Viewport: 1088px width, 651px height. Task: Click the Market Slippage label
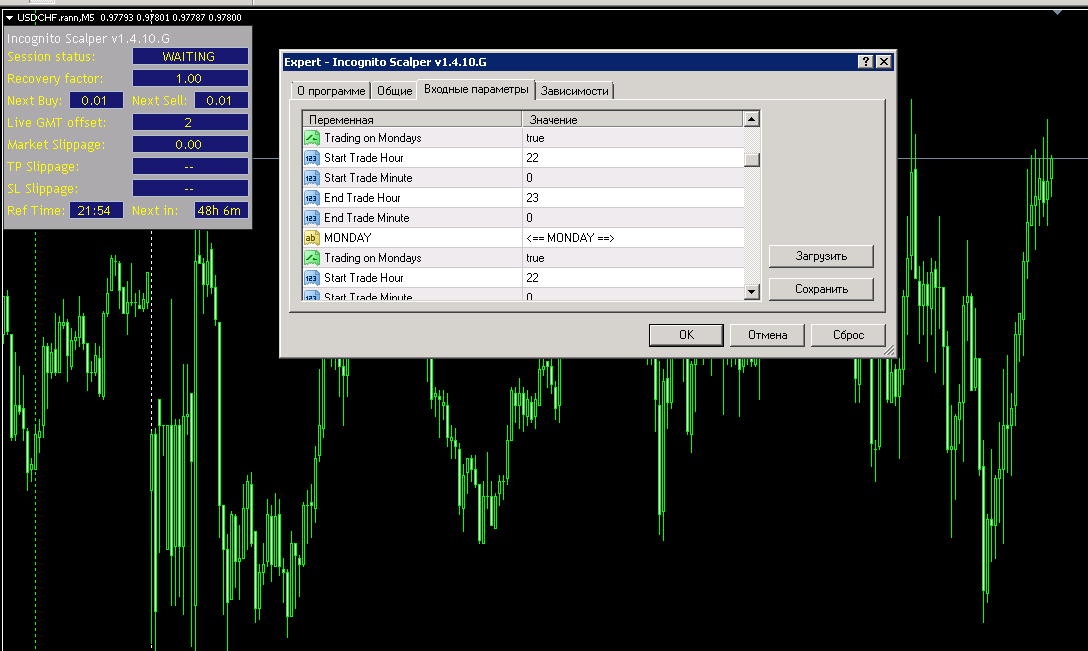pyautogui.click(x=56, y=144)
